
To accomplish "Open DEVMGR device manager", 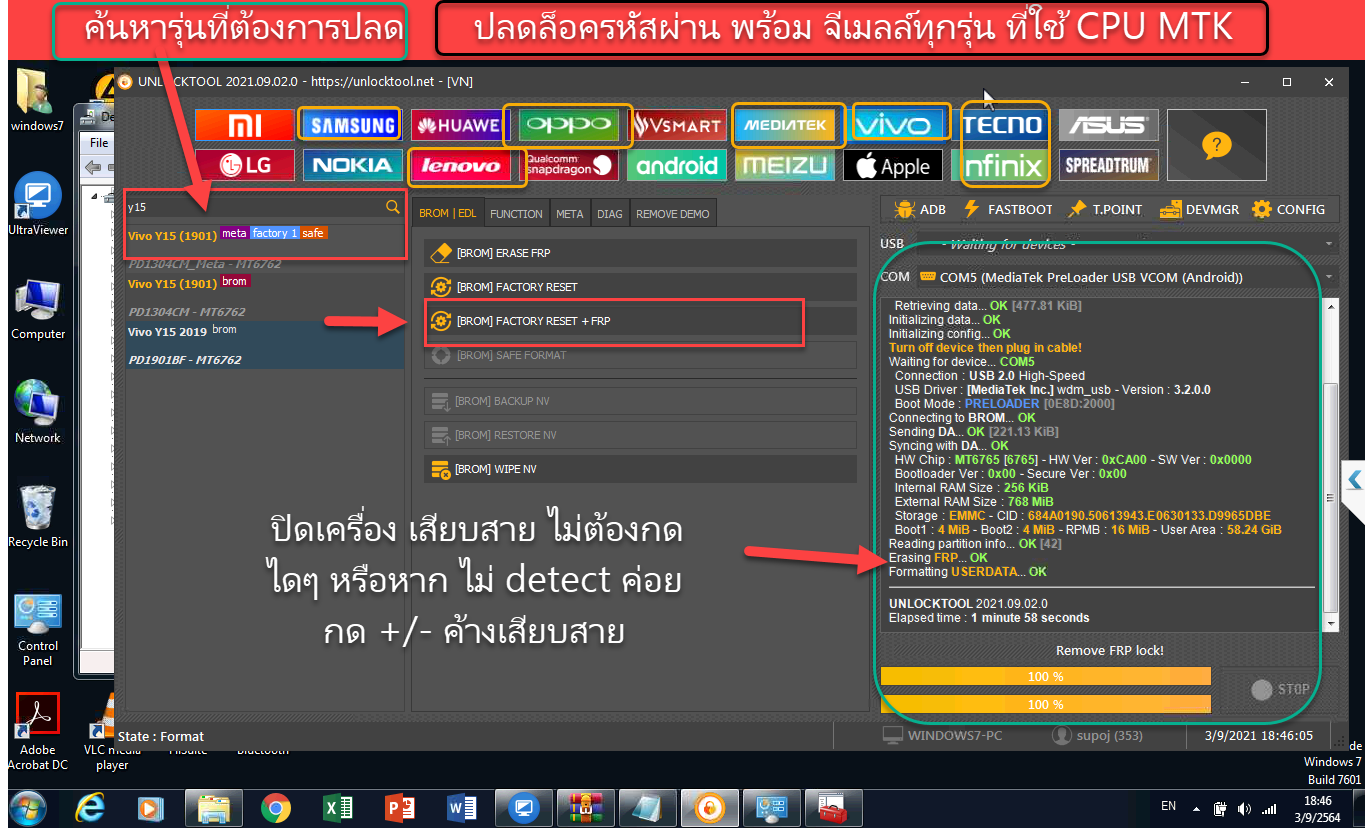I will (x=1199, y=209).
